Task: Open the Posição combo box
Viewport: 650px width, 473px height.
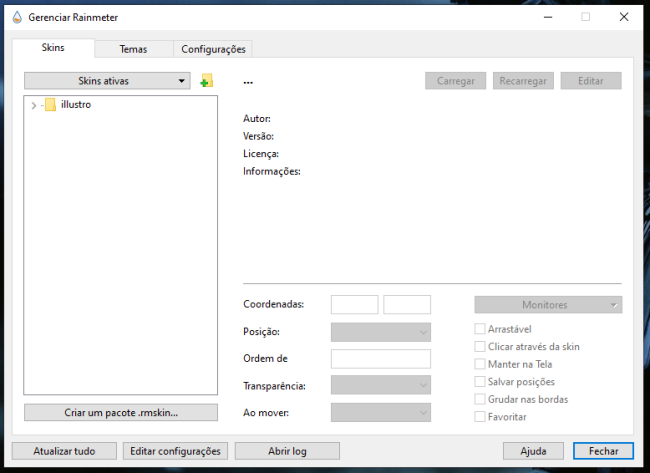Action: point(380,332)
